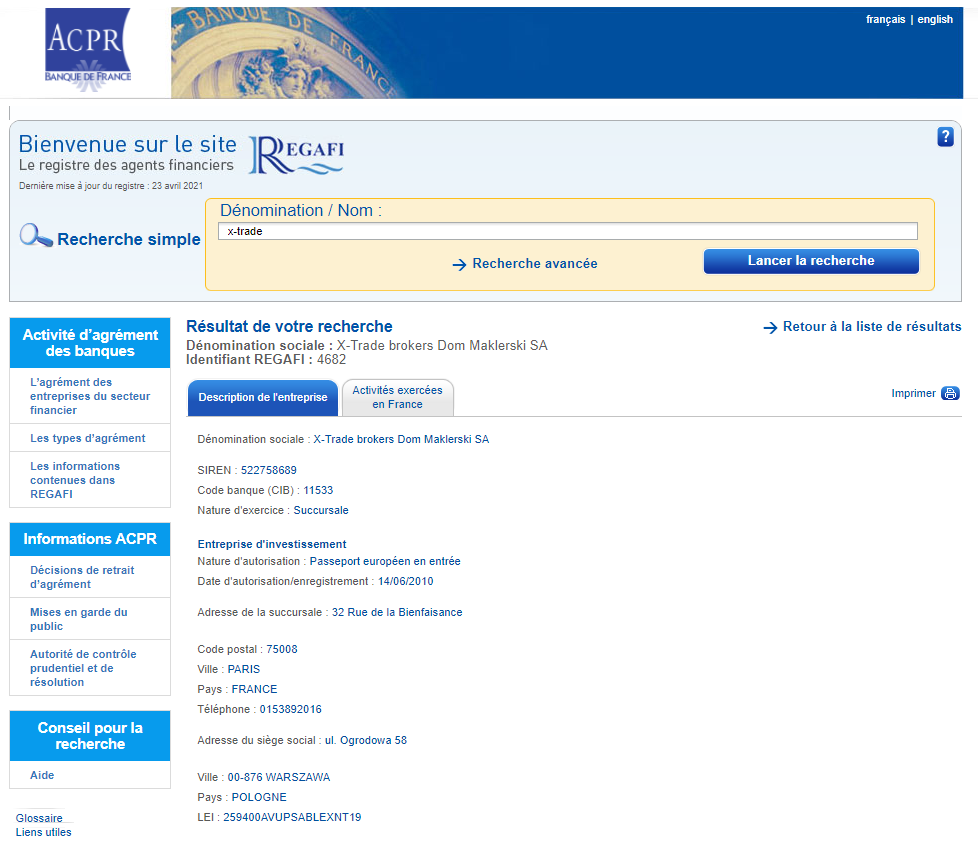Click Pays value FRANCE
978x860 pixels.
coord(254,689)
